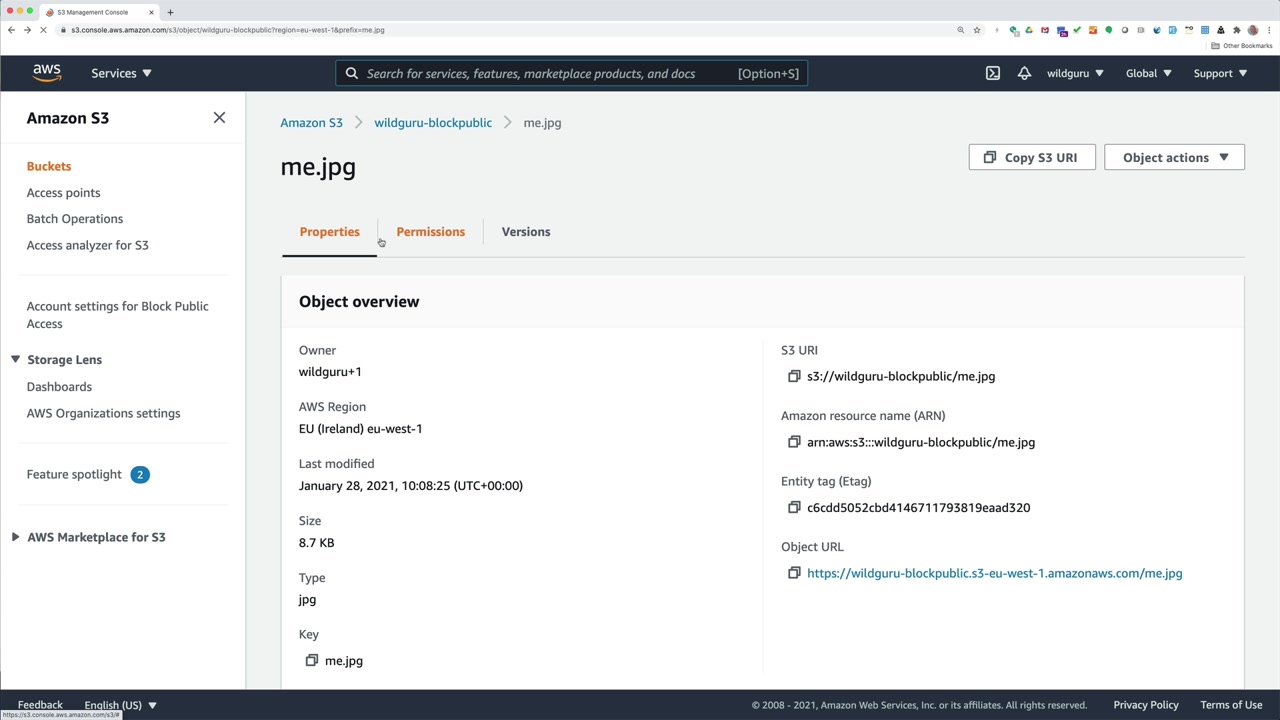Close the Amazon S3 side panel
This screenshot has height=720, width=1280.
(219, 118)
